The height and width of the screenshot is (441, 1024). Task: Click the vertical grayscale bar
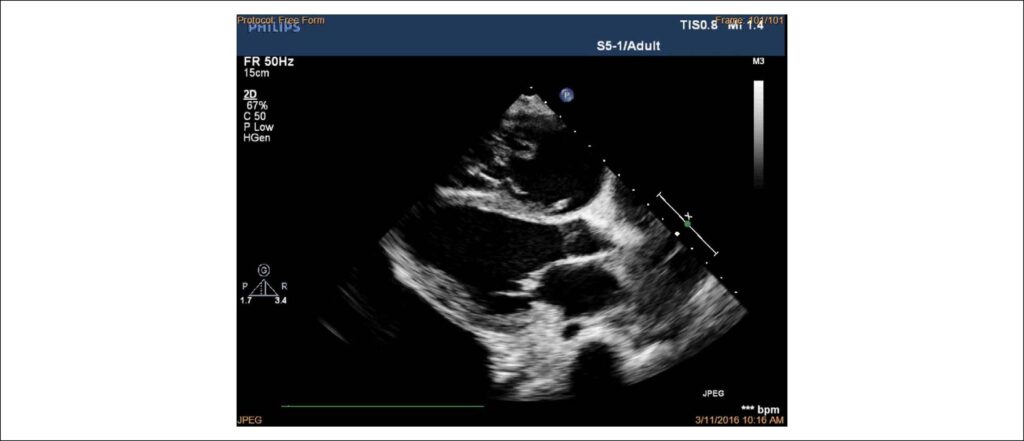click(758, 134)
